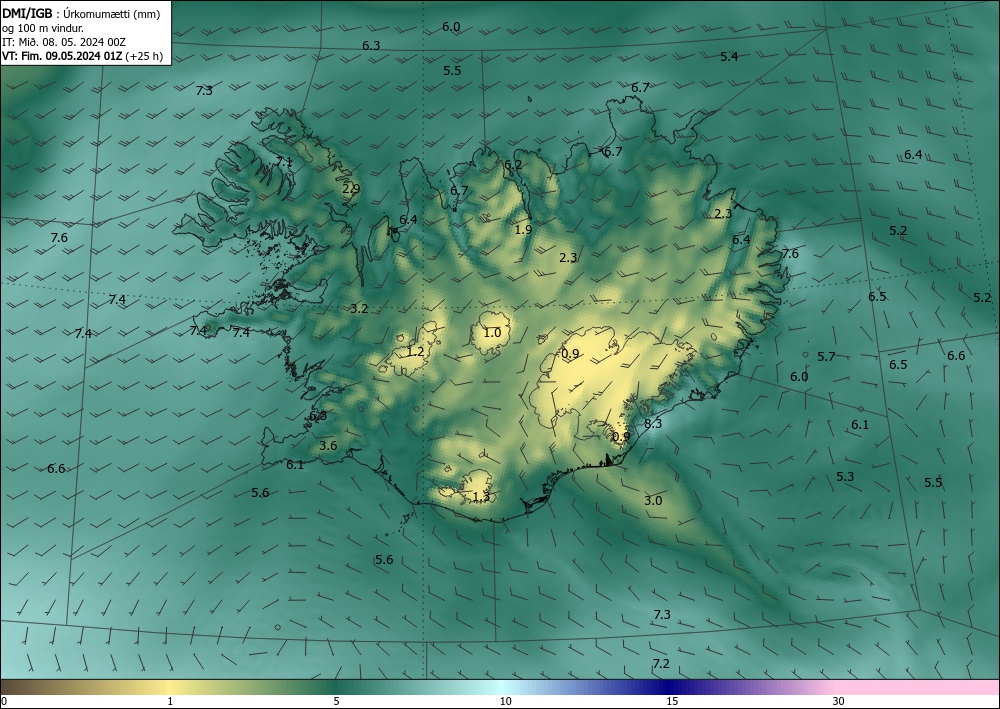Viewport: 1000px width, 709px height.
Task: Click the 5.3 value in the southeastern sea
Action: pyautogui.click(x=844, y=477)
